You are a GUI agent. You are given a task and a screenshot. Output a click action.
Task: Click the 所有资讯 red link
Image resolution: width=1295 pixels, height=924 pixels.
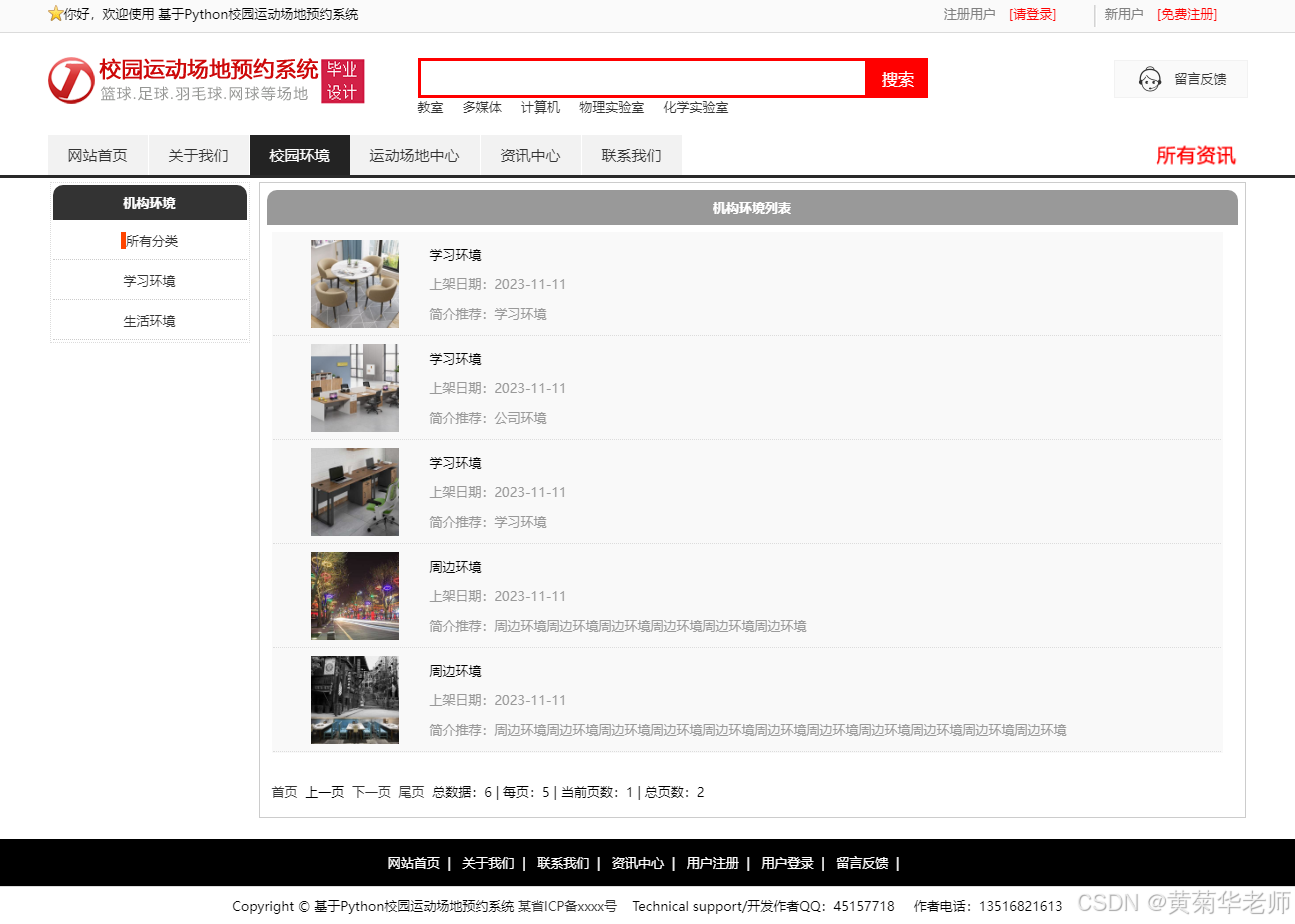tap(1196, 156)
